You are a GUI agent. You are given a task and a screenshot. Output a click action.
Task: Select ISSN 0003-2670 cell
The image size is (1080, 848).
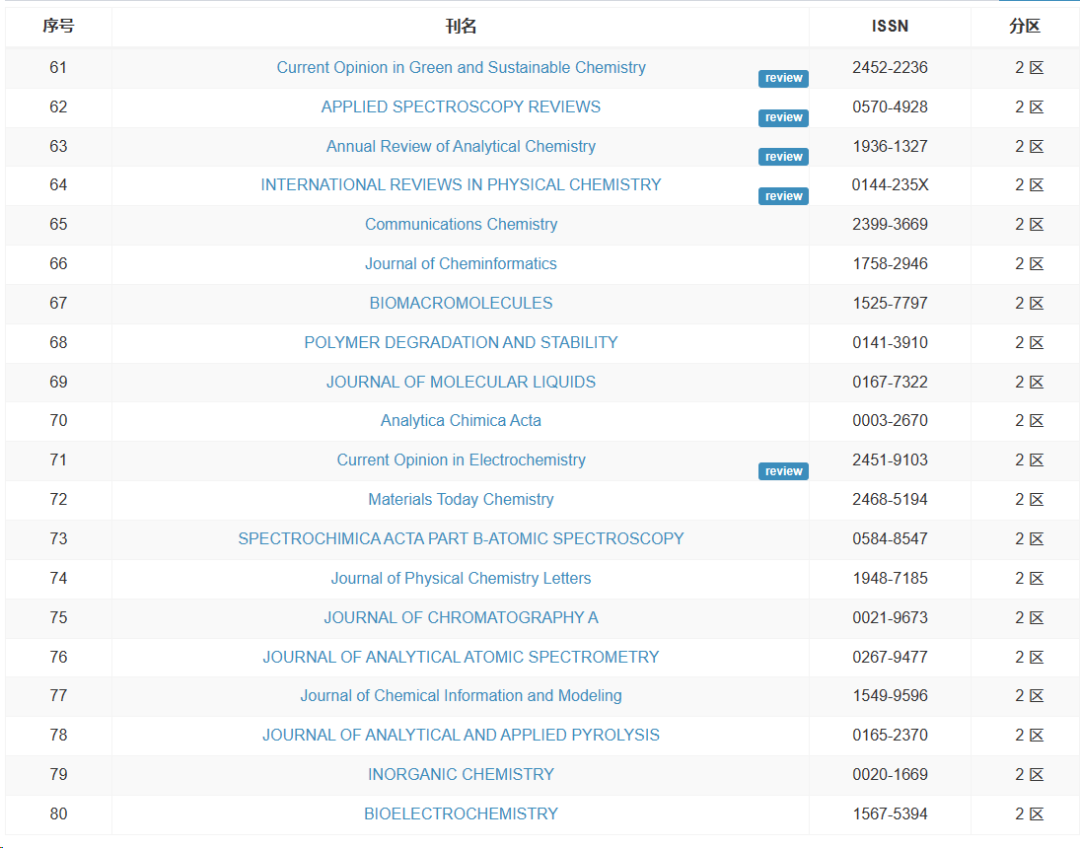[890, 420]
